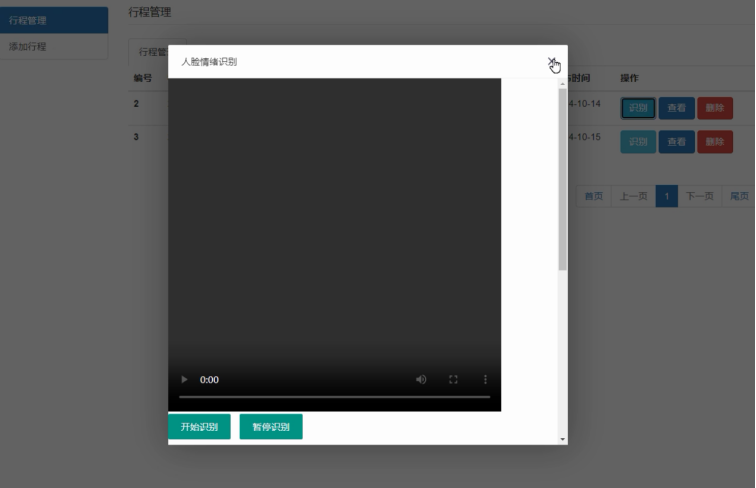Go to 下一页 in pagination

[x=700, y=196]
